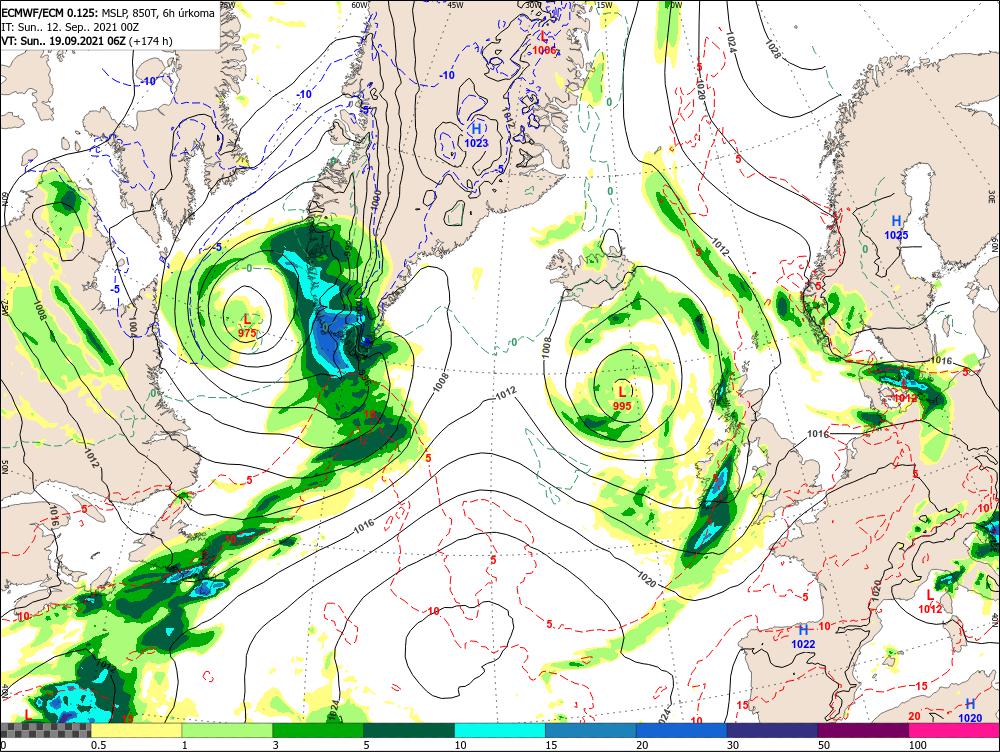Click the 1000 isobar label near Greenland
The height and width of the screenshot is (752, 1000).
click(x=376, y=200)
